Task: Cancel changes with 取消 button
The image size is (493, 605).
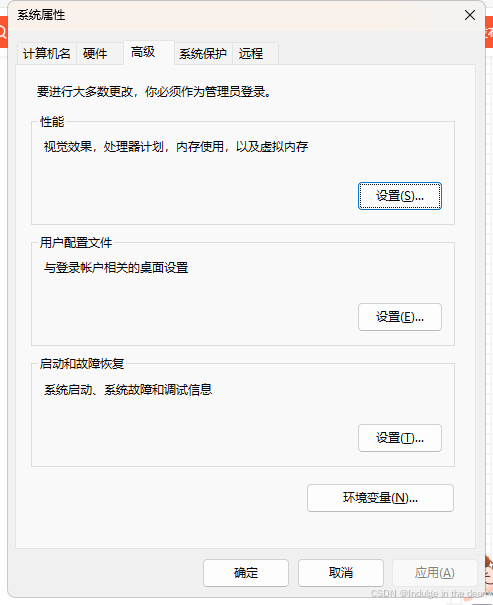Action: [341, 573]
